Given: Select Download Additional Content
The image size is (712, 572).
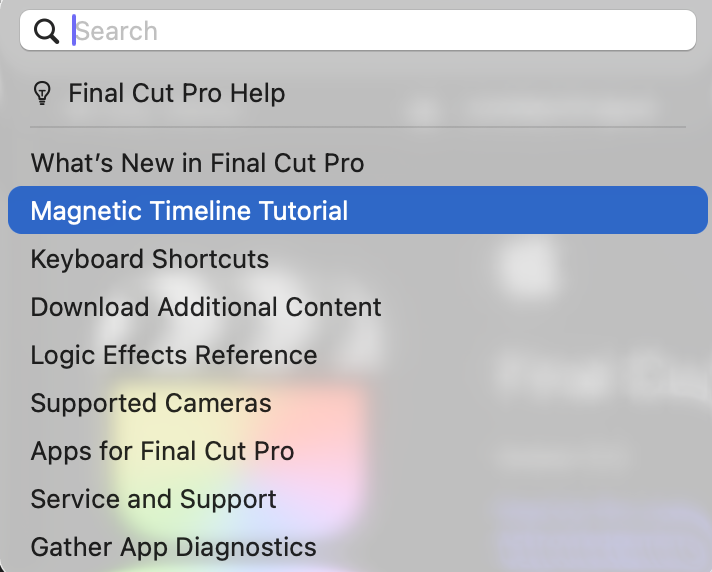Looking at the screenshot, I should pyautogui.click(x=206, y=307).
